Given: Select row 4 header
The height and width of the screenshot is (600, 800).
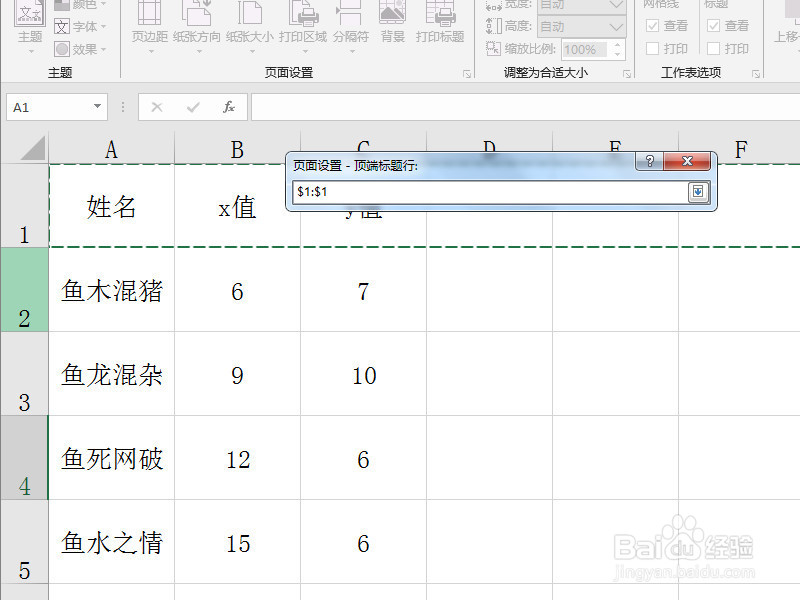Looking at the screenshot, I should coord(24,458).
